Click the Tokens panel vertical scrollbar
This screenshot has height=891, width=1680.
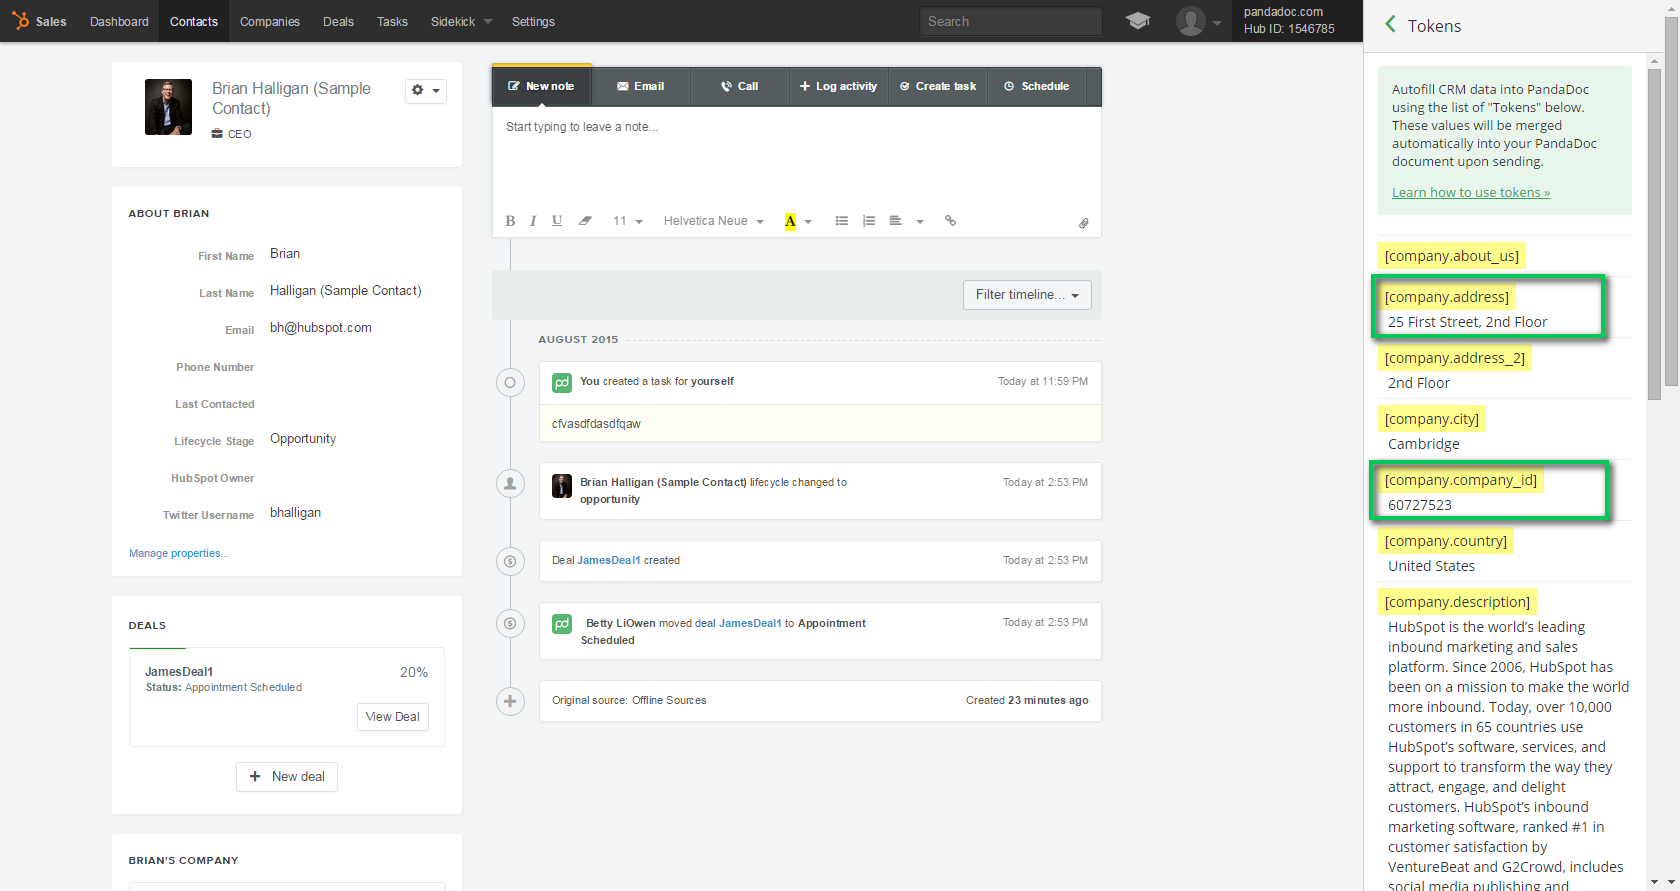pos(1654,235)
